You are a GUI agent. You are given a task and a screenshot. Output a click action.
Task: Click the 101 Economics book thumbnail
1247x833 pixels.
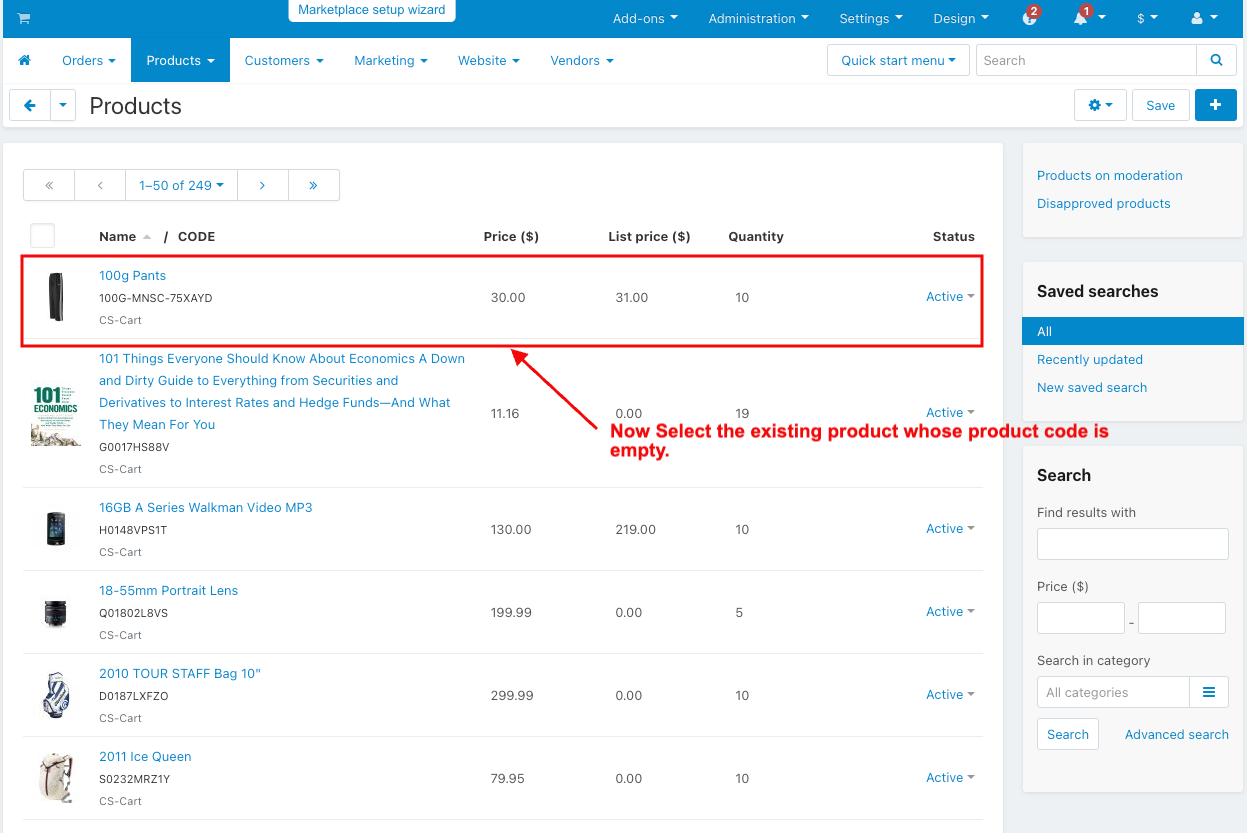(x=56, y=414)
